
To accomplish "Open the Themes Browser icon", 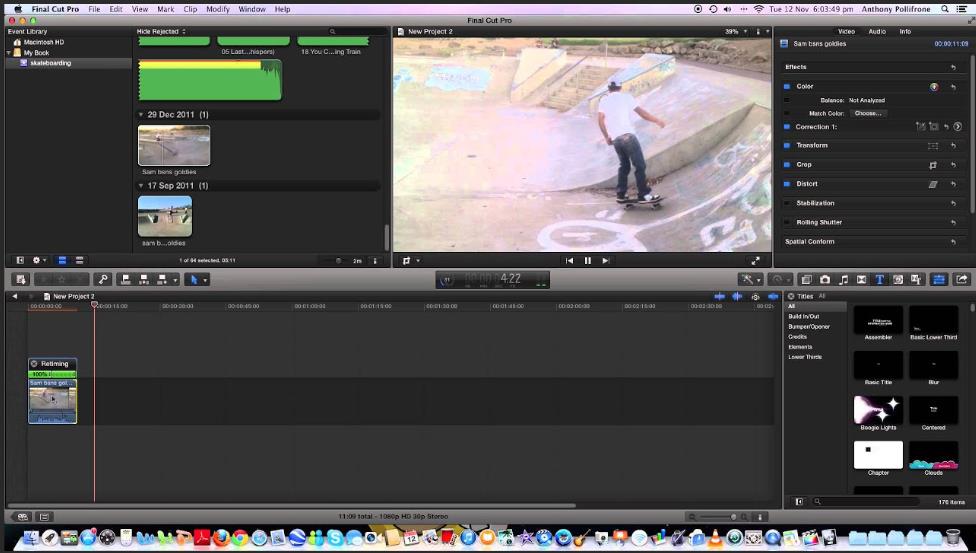I will click(x=916, y=280).
